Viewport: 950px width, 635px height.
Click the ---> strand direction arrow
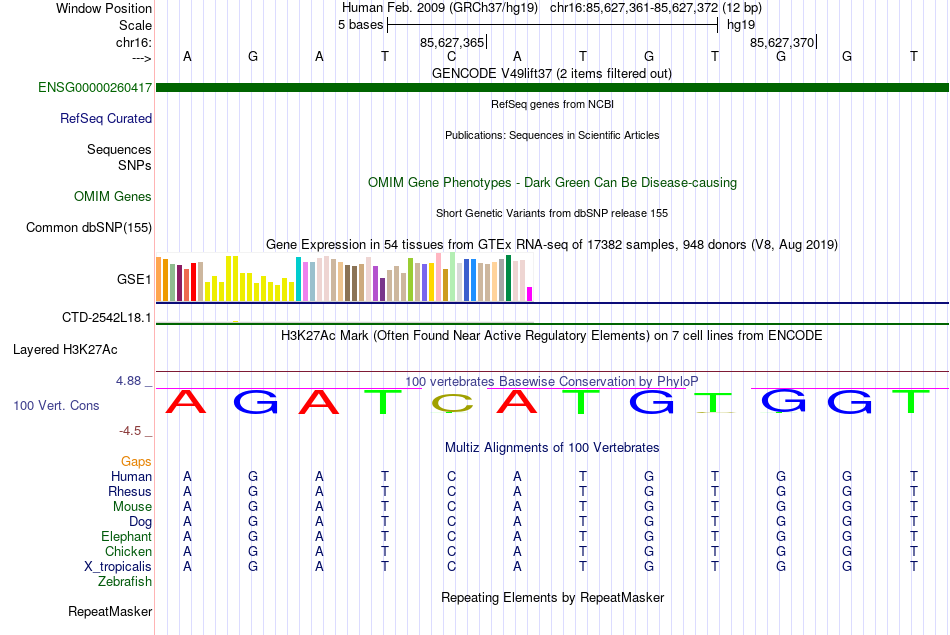coord(141,58)
